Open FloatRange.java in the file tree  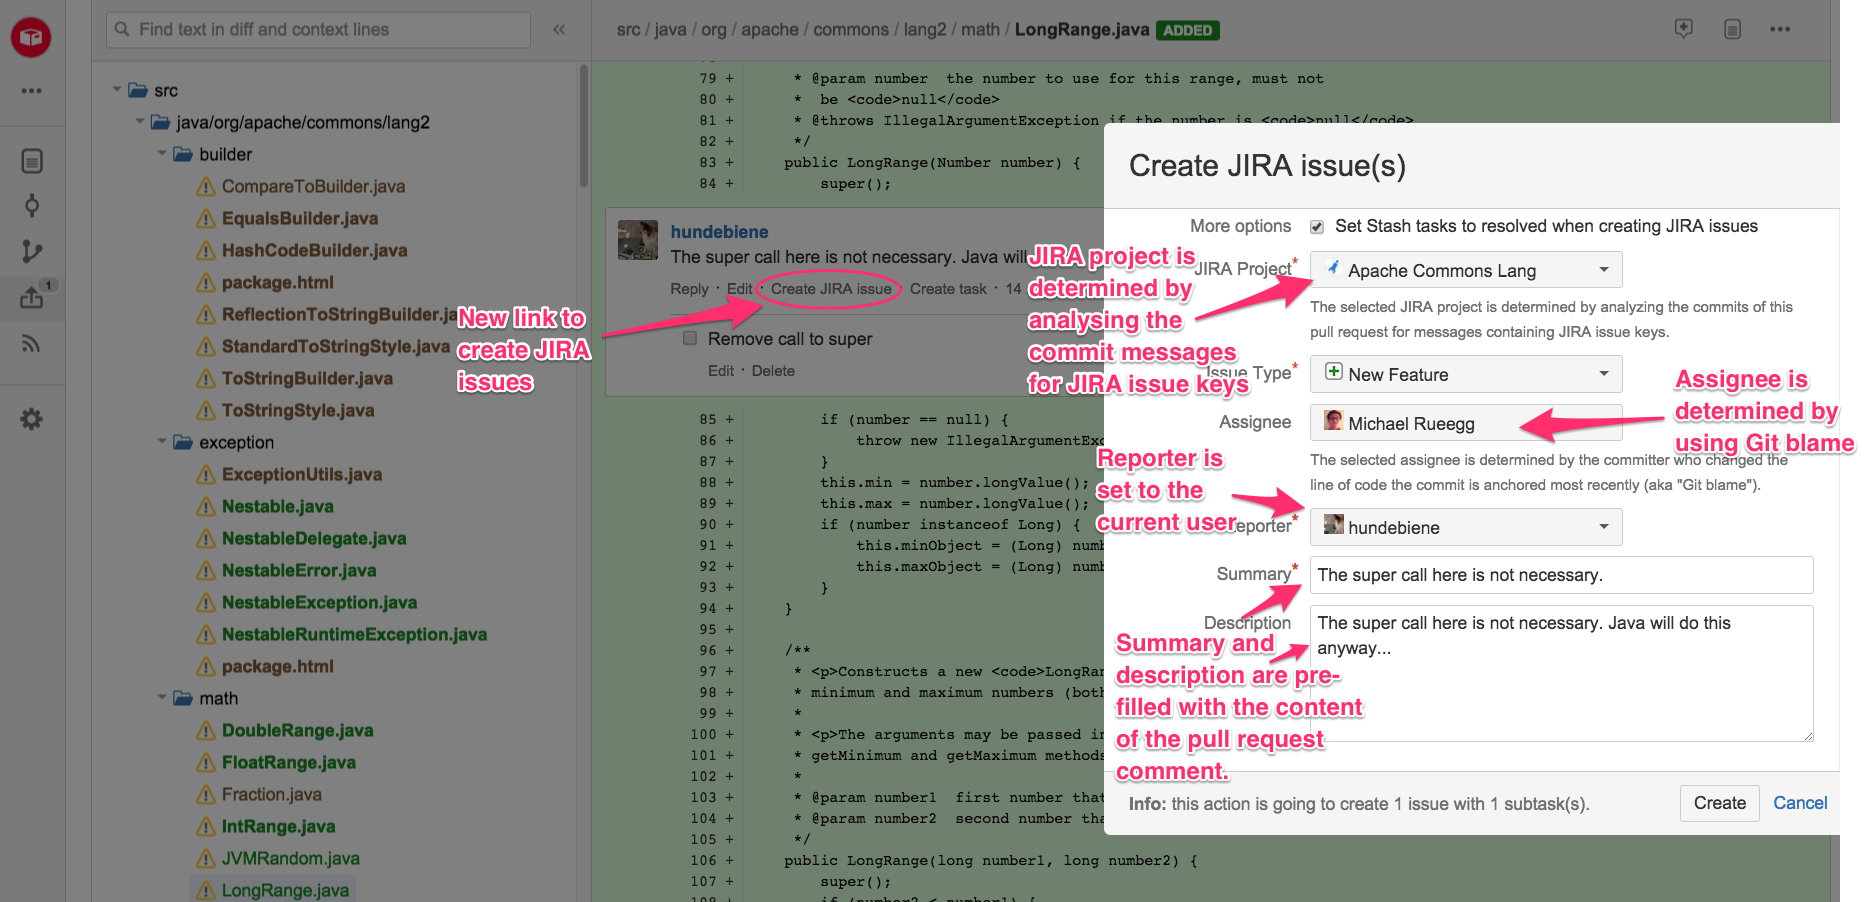289,763
